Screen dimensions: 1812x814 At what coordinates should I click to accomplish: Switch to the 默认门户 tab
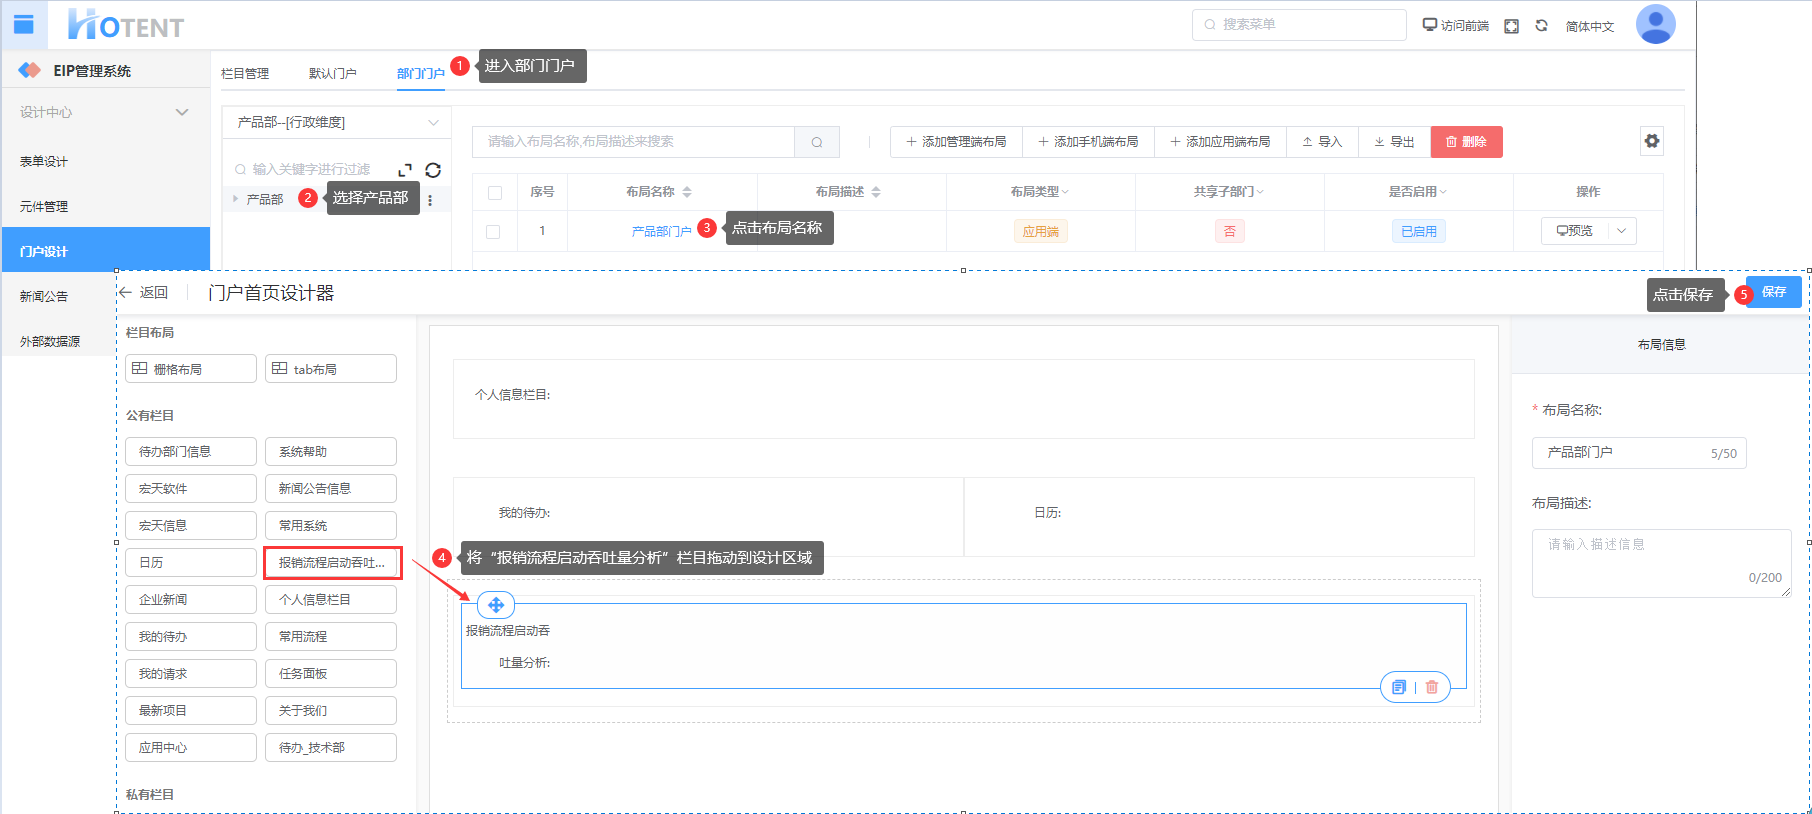[333, 74]
